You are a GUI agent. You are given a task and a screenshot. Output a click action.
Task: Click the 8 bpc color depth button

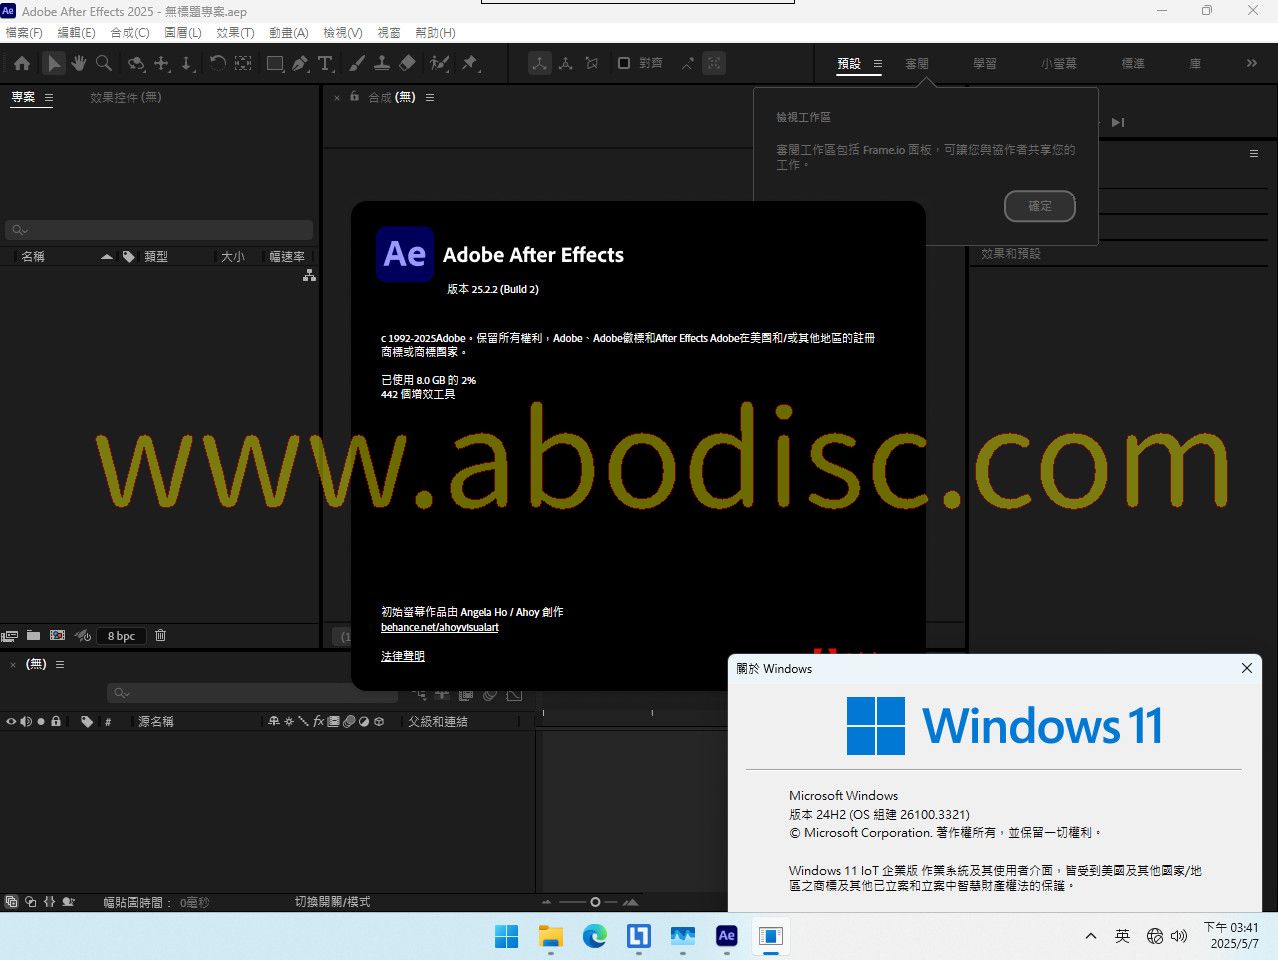[x=121, y=635]
